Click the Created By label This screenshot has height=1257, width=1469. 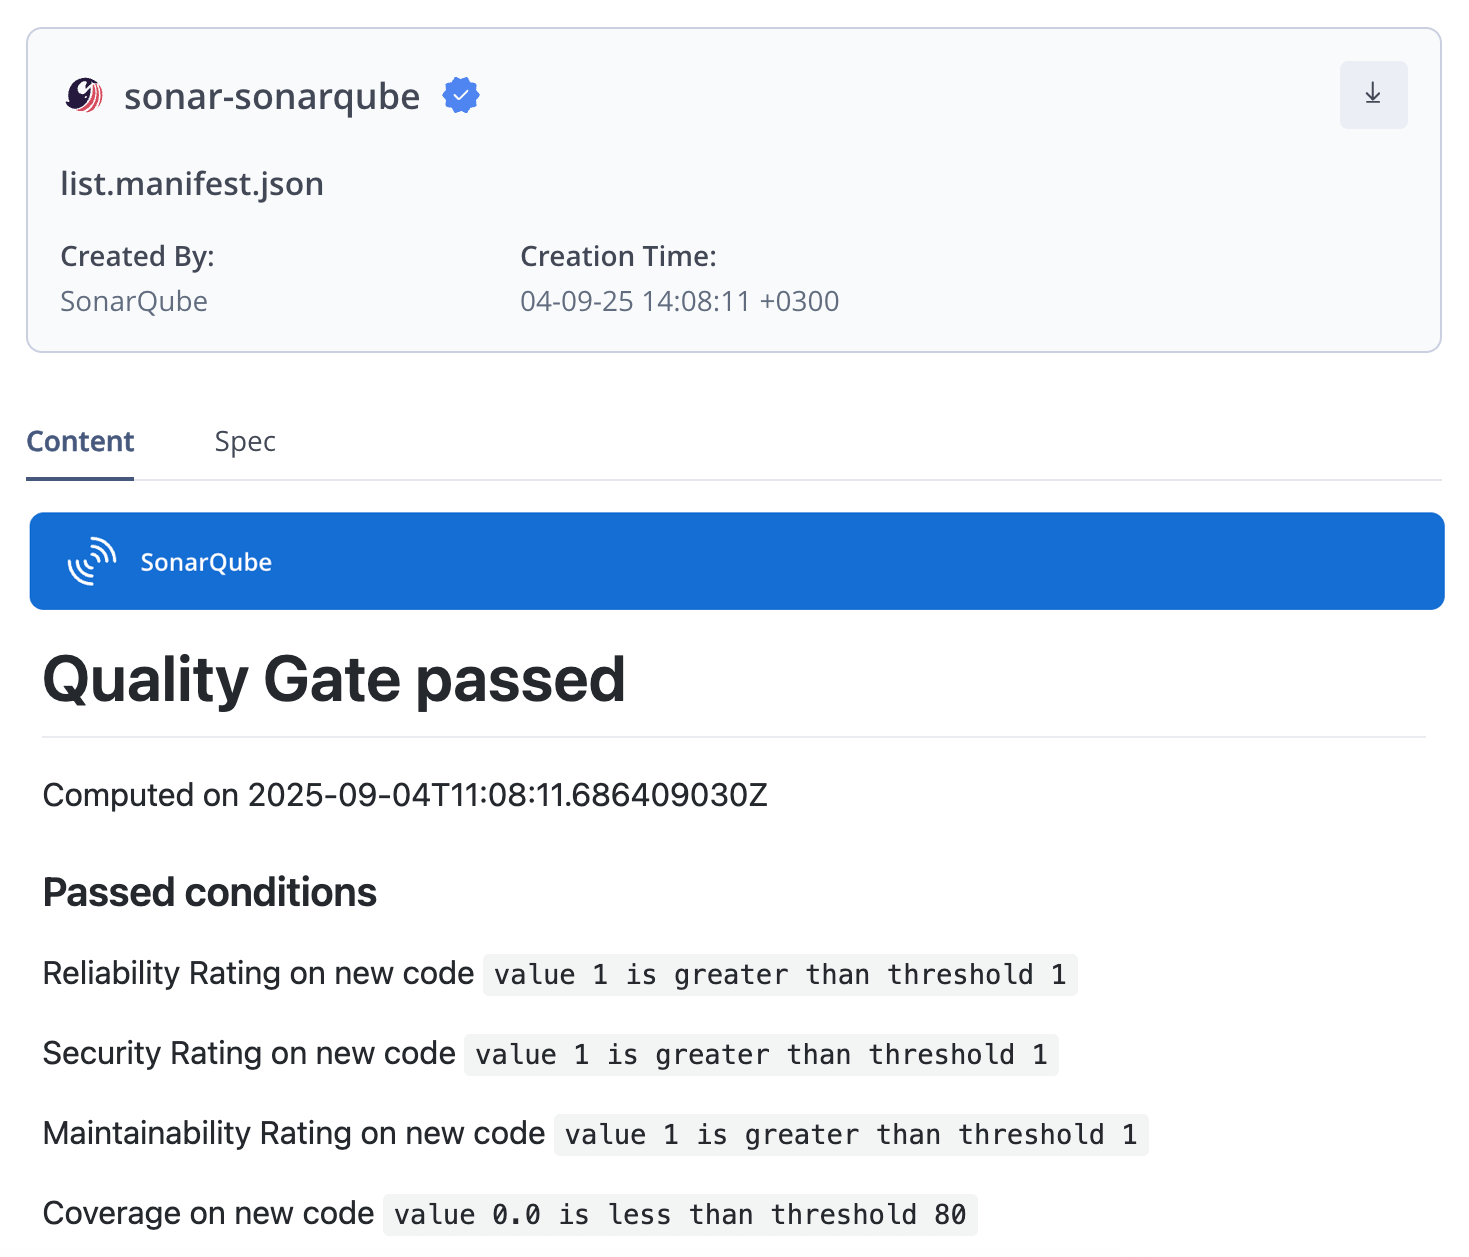point(138,257)
